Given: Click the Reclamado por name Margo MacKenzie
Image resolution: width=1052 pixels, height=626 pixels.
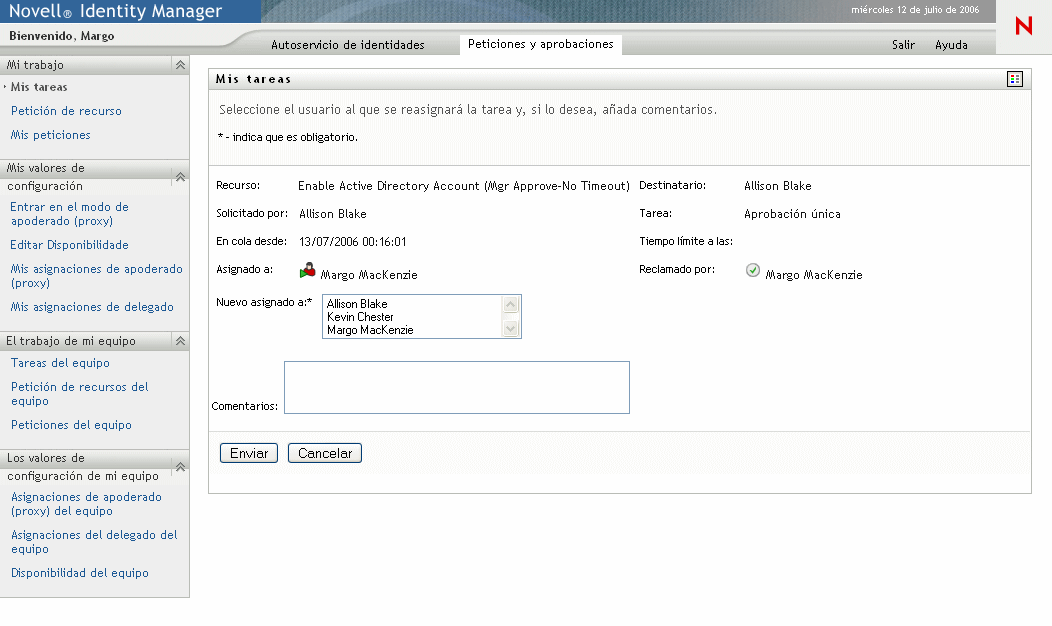Looking at the screenshot, I should click(814, 275).
